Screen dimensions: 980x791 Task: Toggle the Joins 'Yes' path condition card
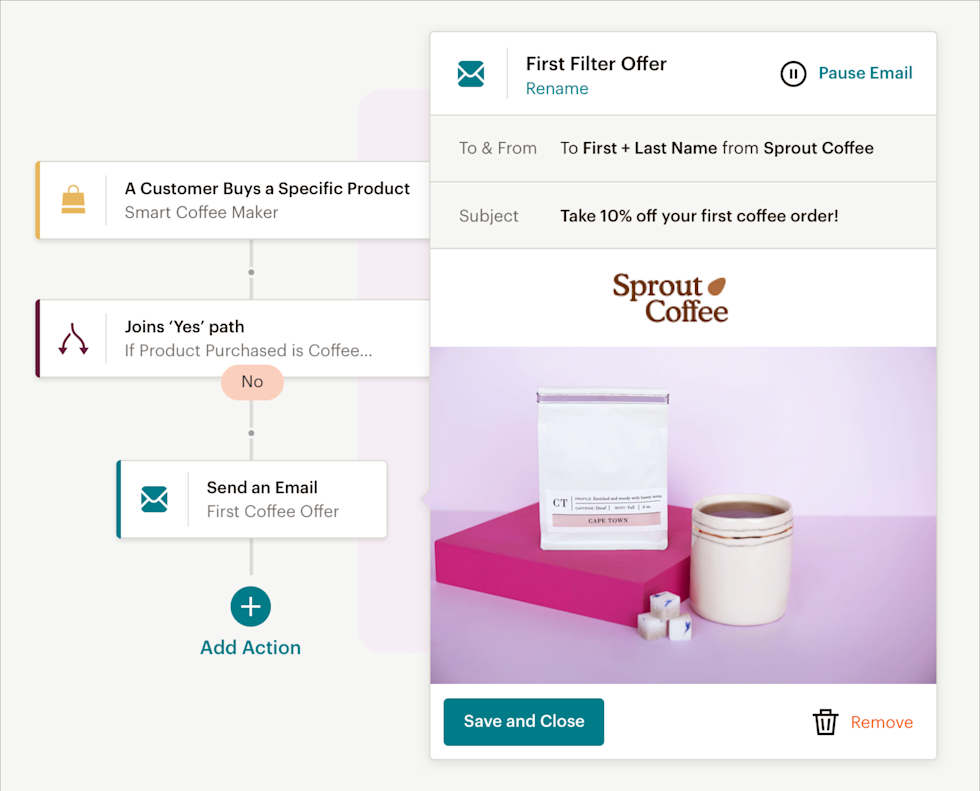232,338
